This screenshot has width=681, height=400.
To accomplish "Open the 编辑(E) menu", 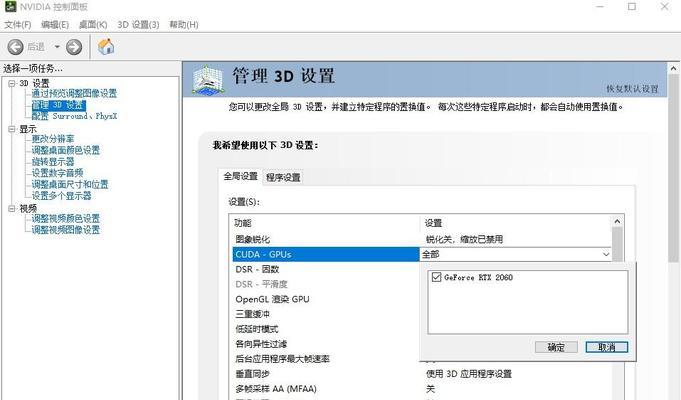I will [55, 24].
